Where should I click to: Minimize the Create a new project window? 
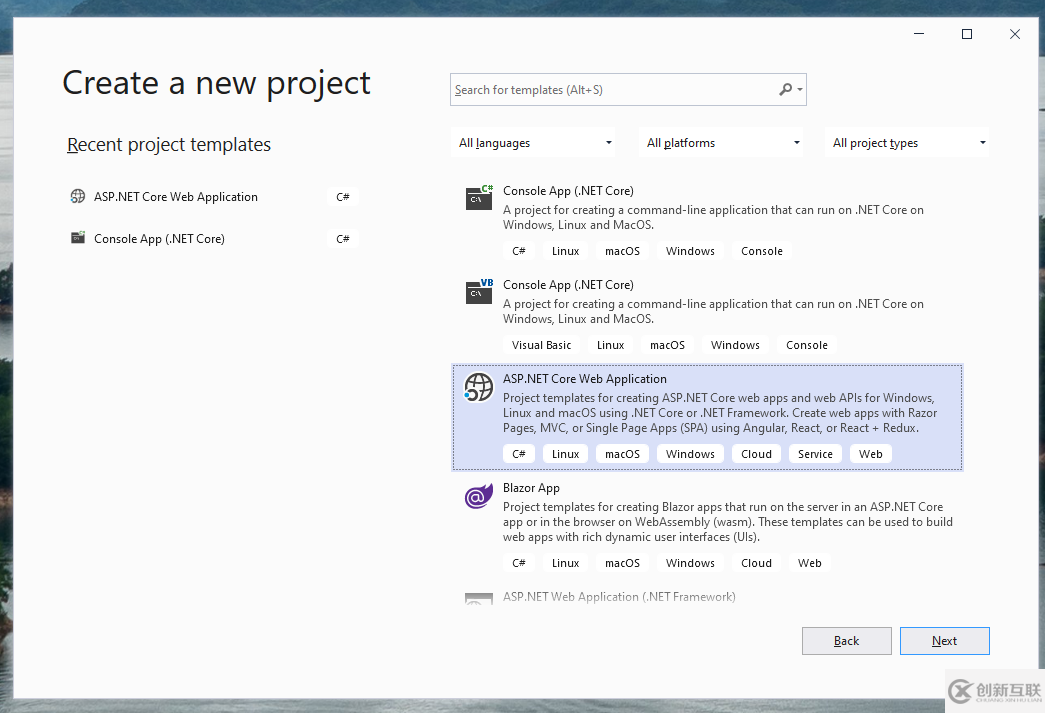coord(918,34)
